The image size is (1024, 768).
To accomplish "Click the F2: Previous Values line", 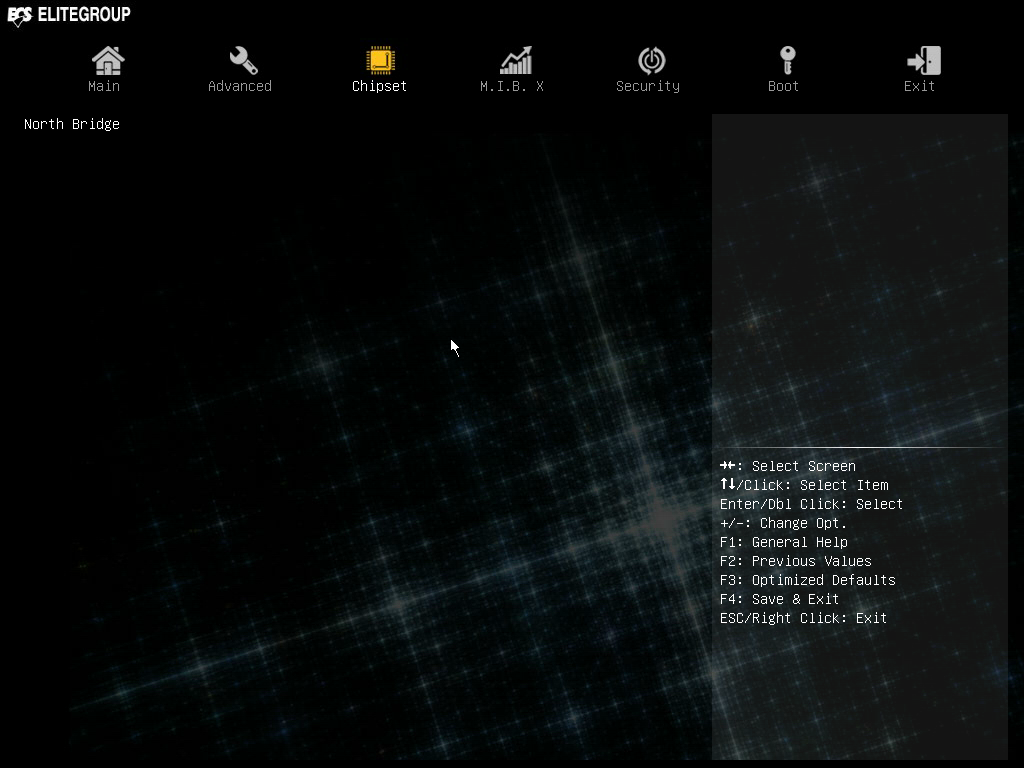I will (795, 561).
